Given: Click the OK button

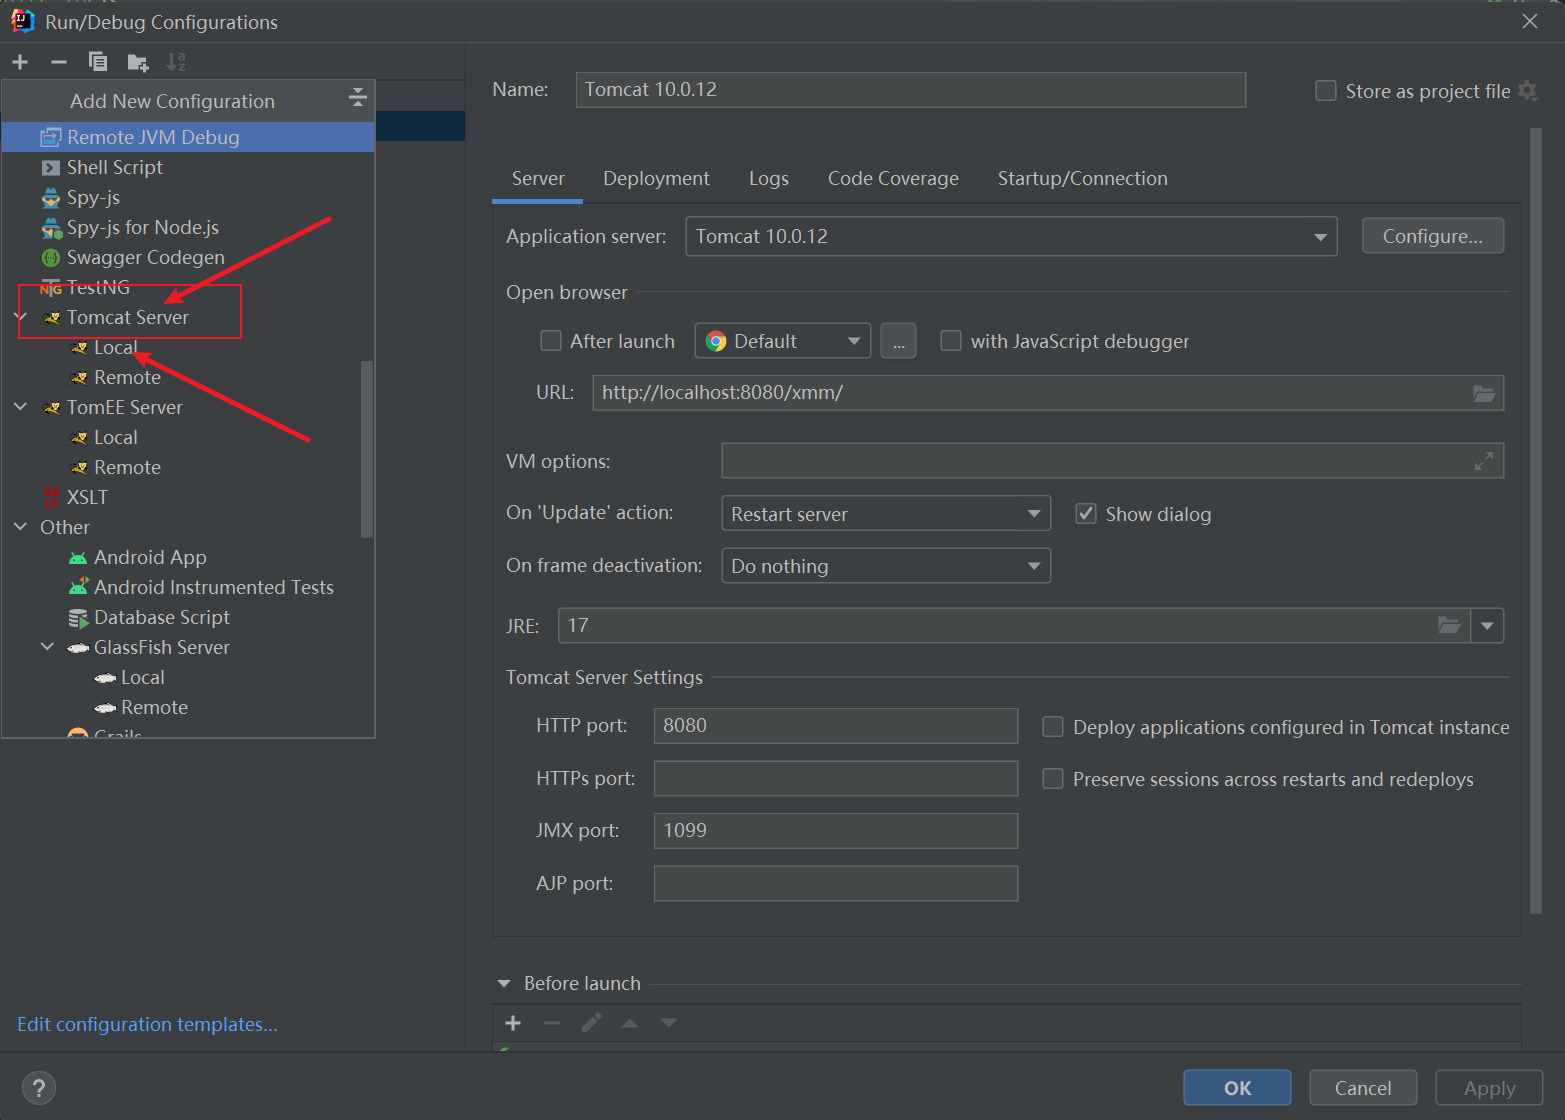Looking at the screenshot, I should pyautogui.click(x=1237, y=1088).
